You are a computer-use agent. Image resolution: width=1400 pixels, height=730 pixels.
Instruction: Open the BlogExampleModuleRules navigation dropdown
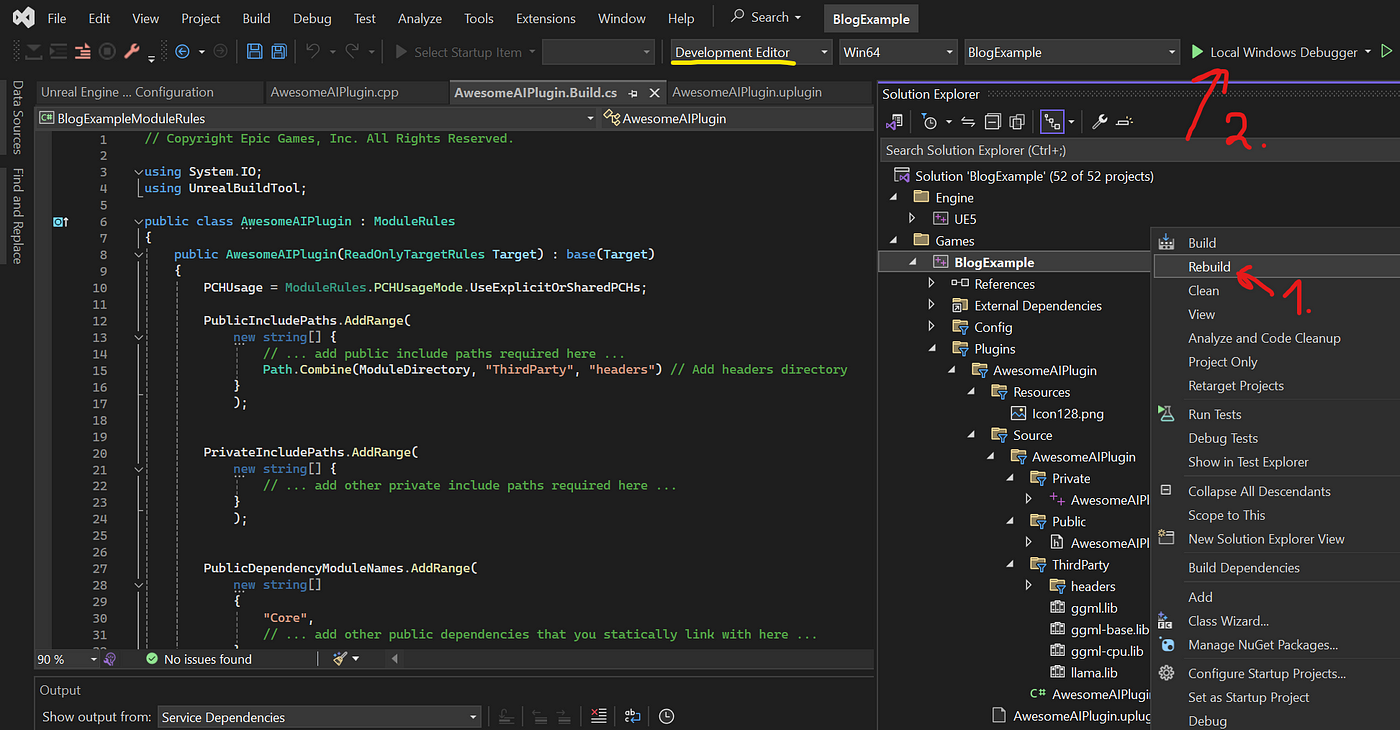315,118
